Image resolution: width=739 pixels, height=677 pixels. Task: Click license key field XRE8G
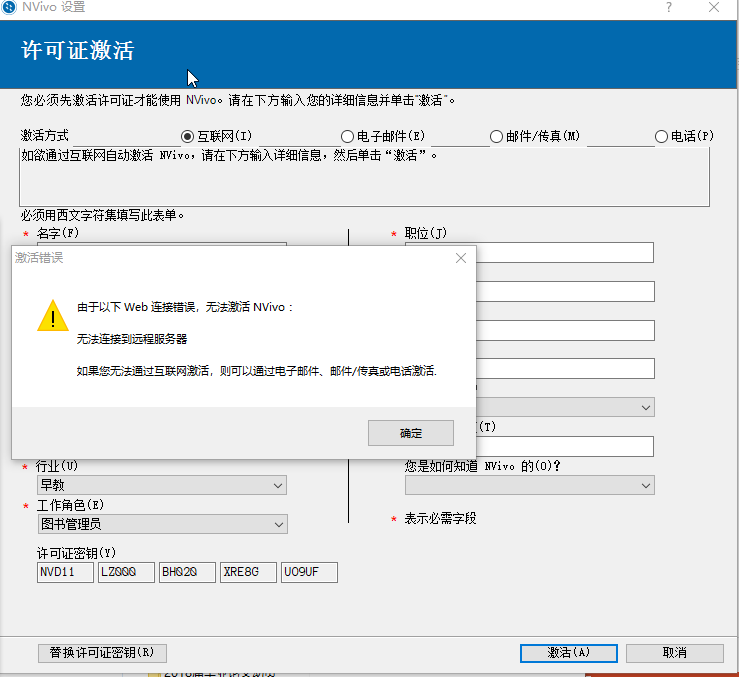coord(248,572)
